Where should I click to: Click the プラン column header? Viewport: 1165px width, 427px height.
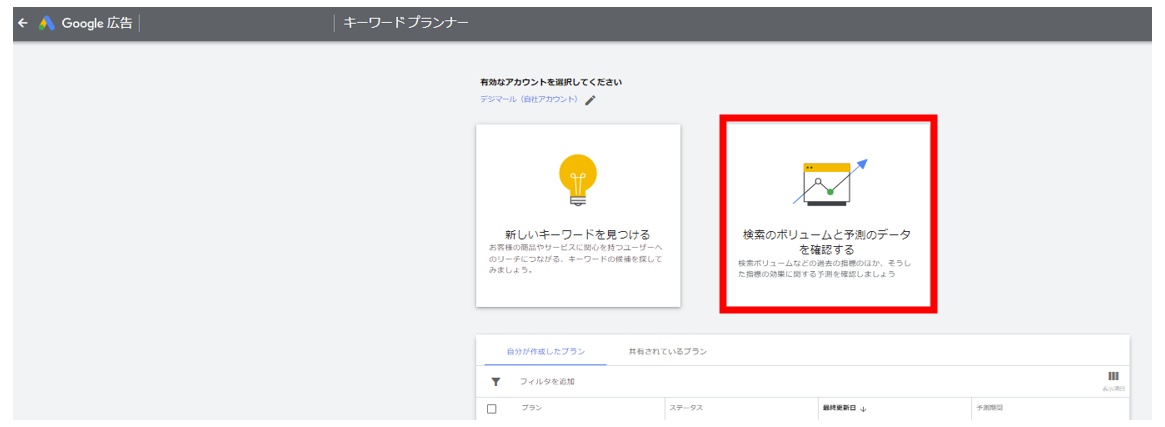[x=530, y=408]
